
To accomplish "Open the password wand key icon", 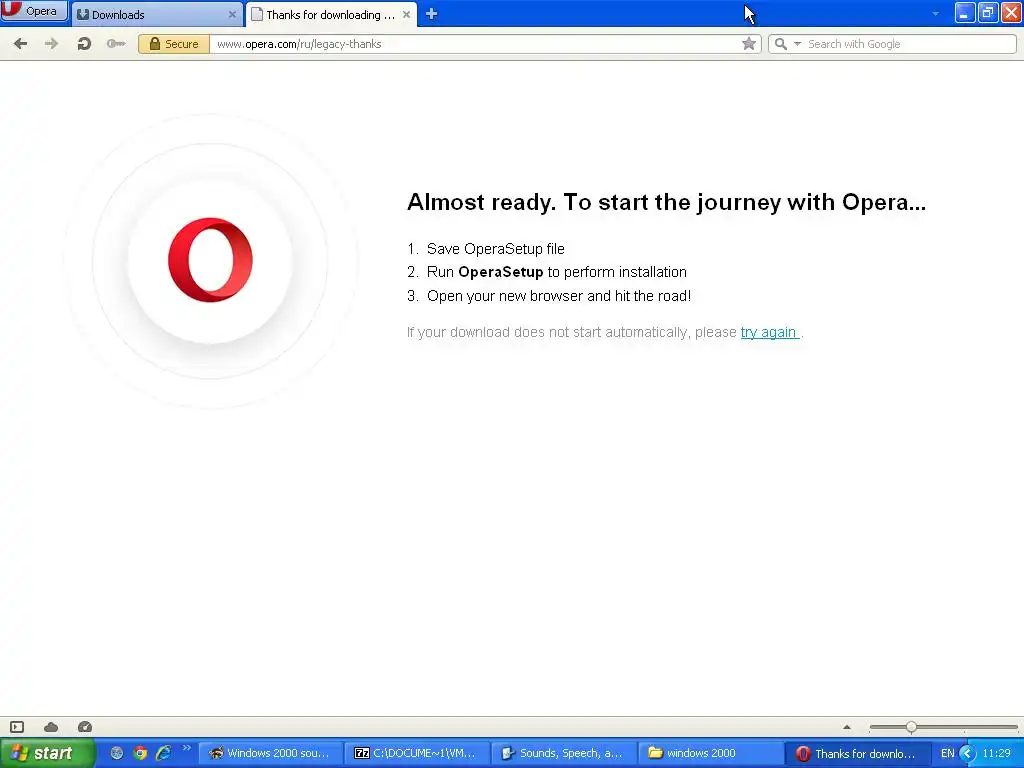I will (x=116, y=44).
